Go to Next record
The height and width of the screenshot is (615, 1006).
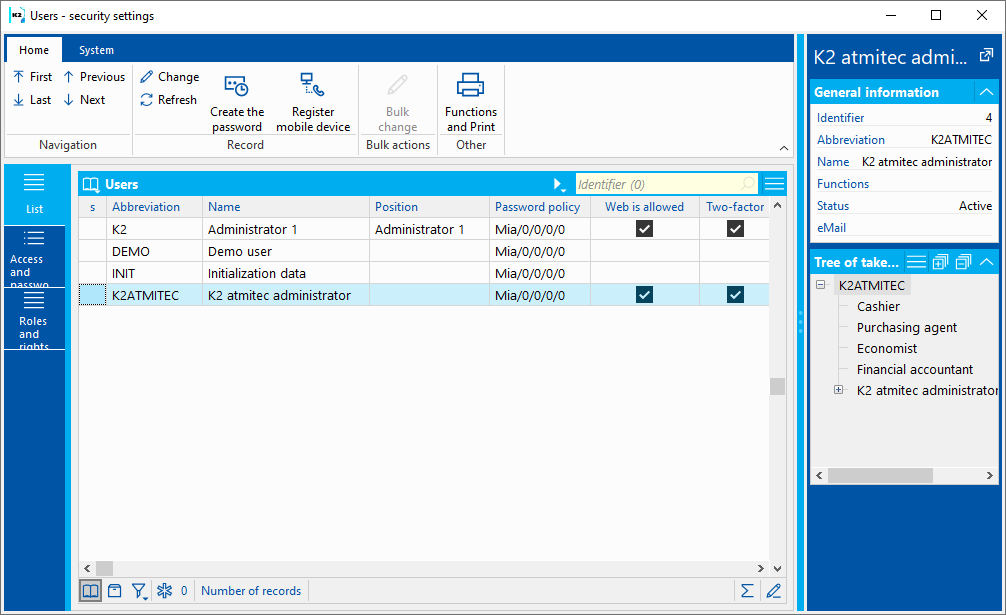click(x=84, y=100)
